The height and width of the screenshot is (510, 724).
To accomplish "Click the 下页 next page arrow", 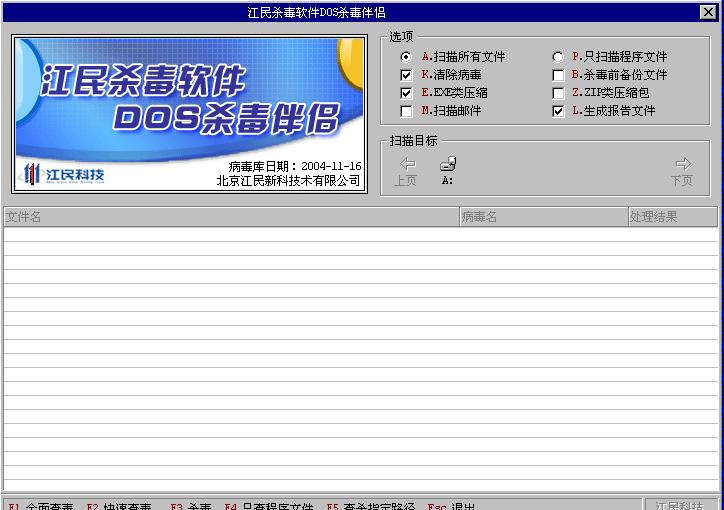I will pyautogui.click(x=682, y=171).
